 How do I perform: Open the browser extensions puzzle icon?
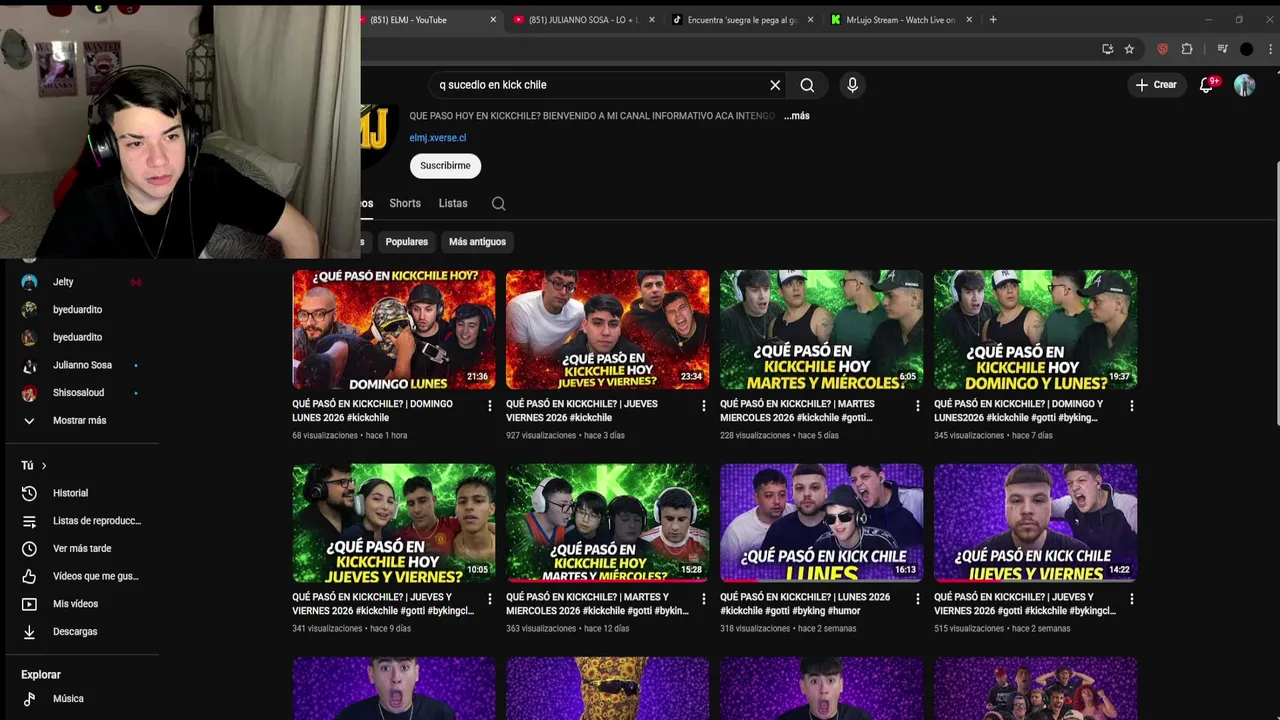pos(1187,49)
